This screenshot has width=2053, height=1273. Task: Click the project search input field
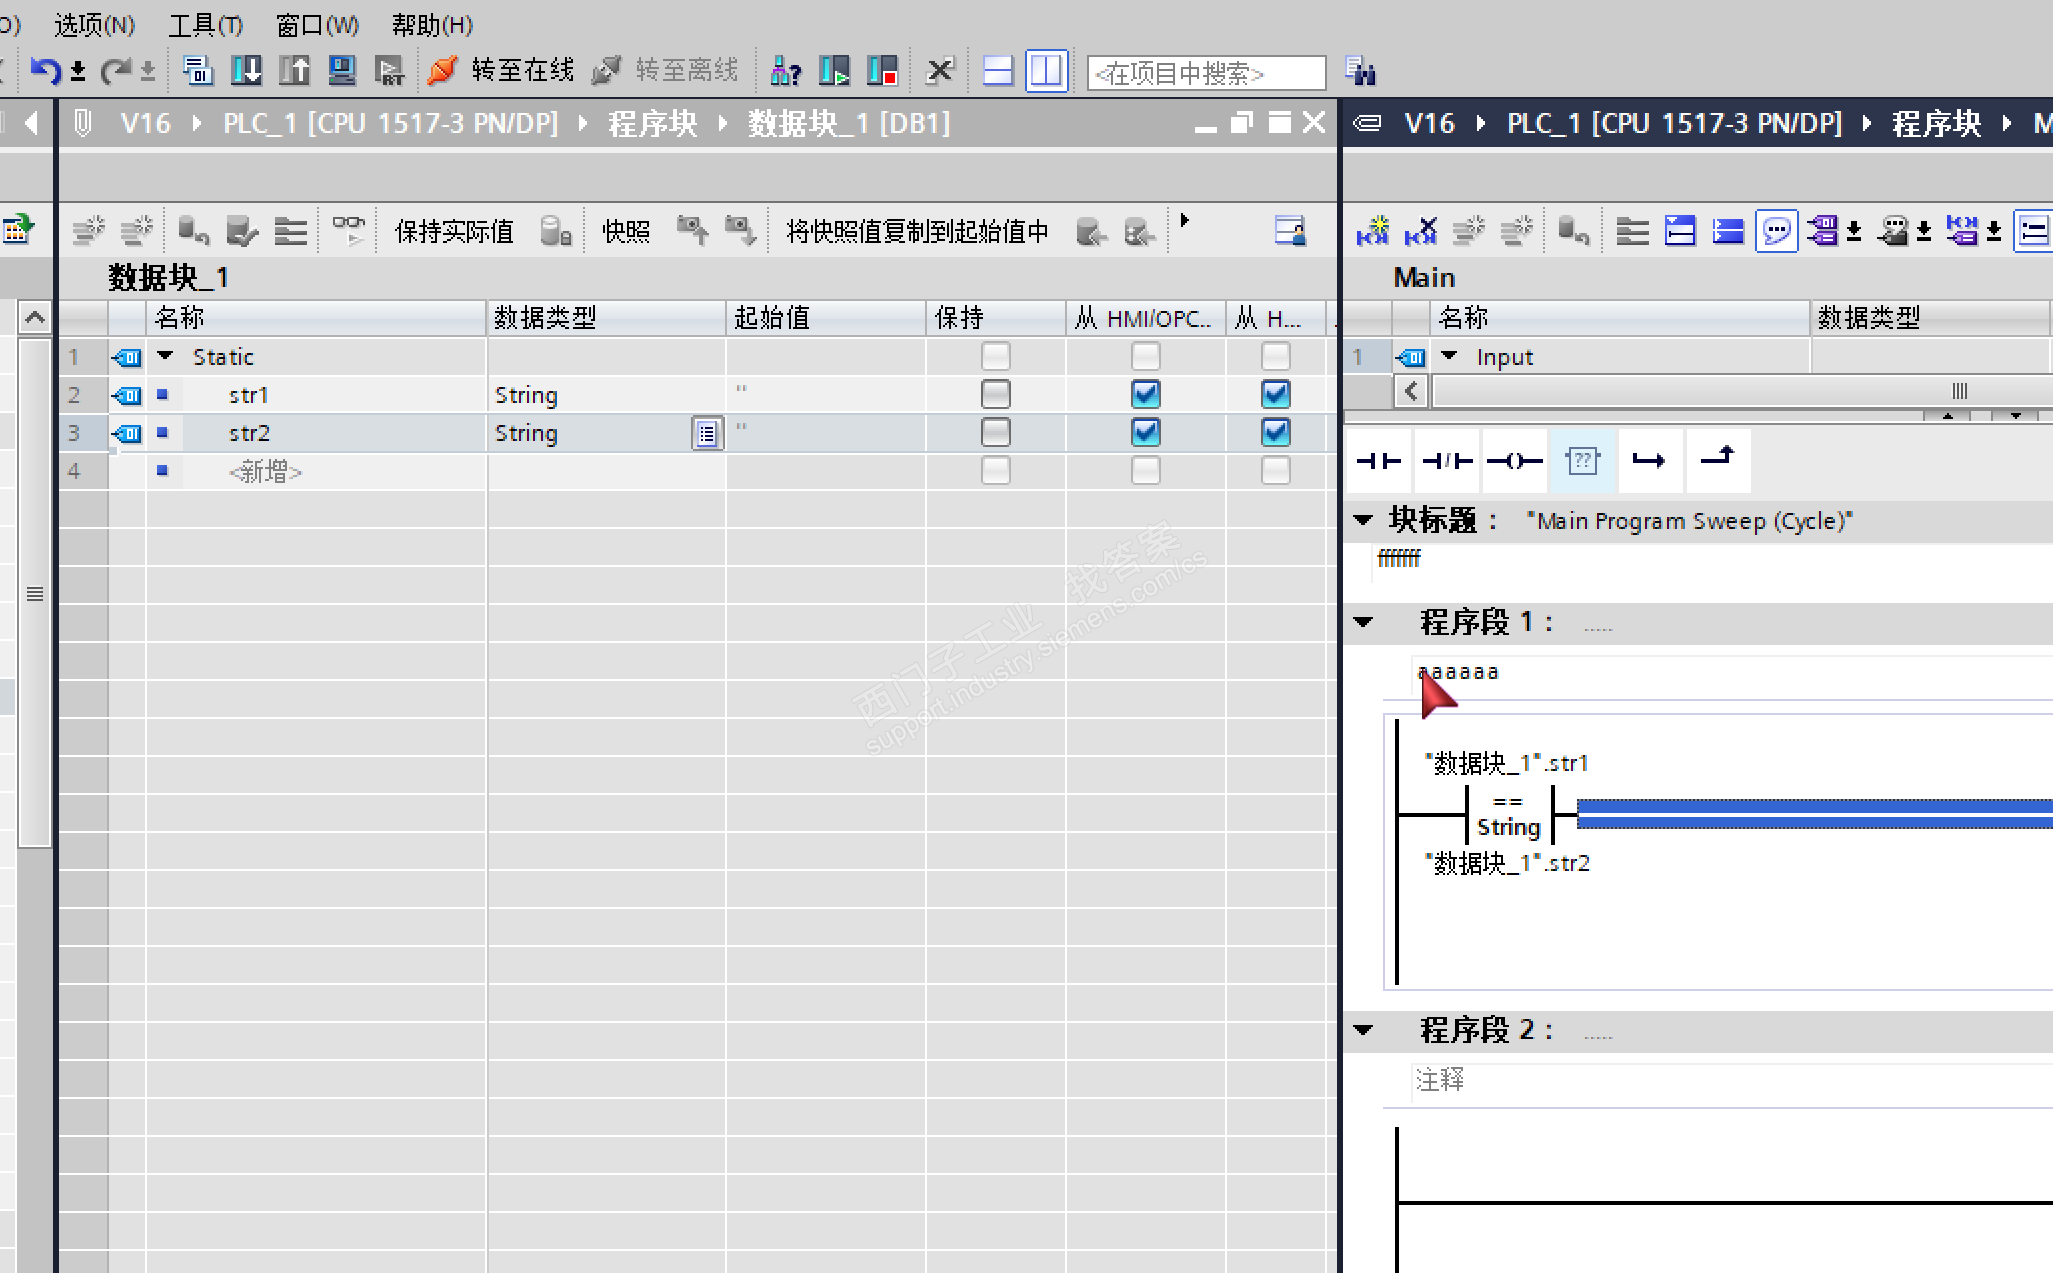[x=1205, y=73]
